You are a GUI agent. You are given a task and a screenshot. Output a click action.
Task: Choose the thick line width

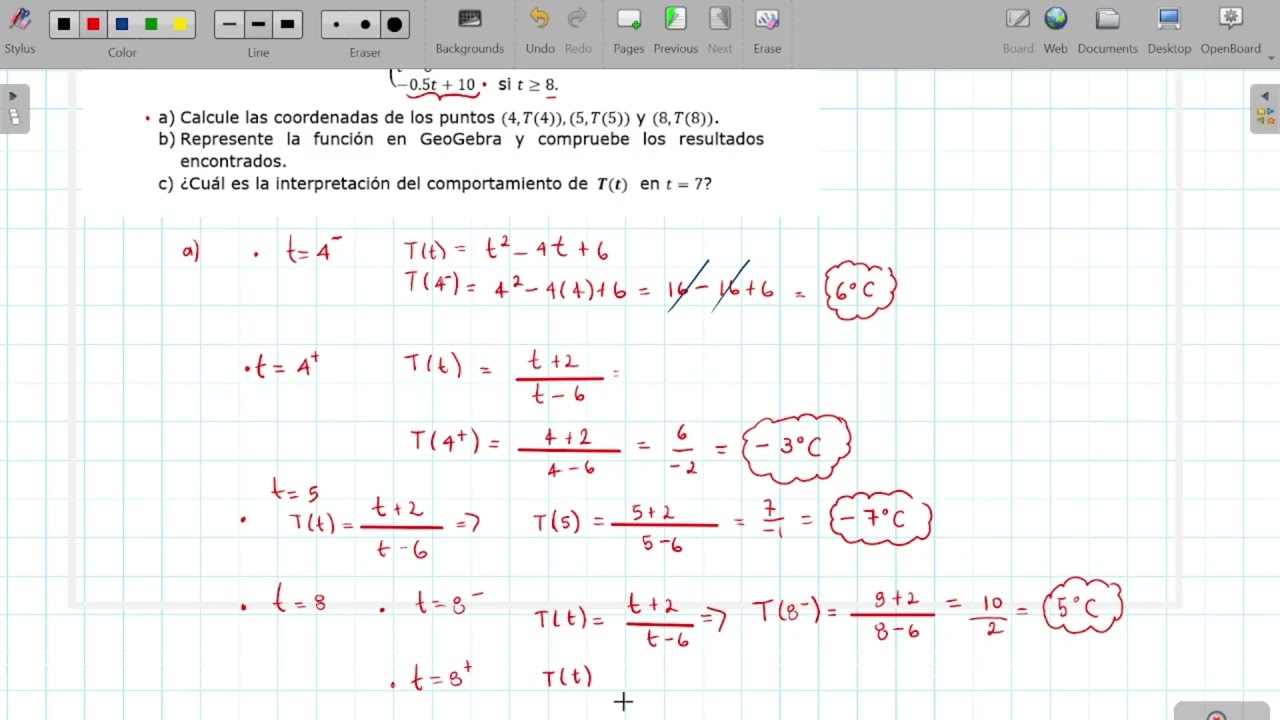pyautogui.click(x=288, y=25)
